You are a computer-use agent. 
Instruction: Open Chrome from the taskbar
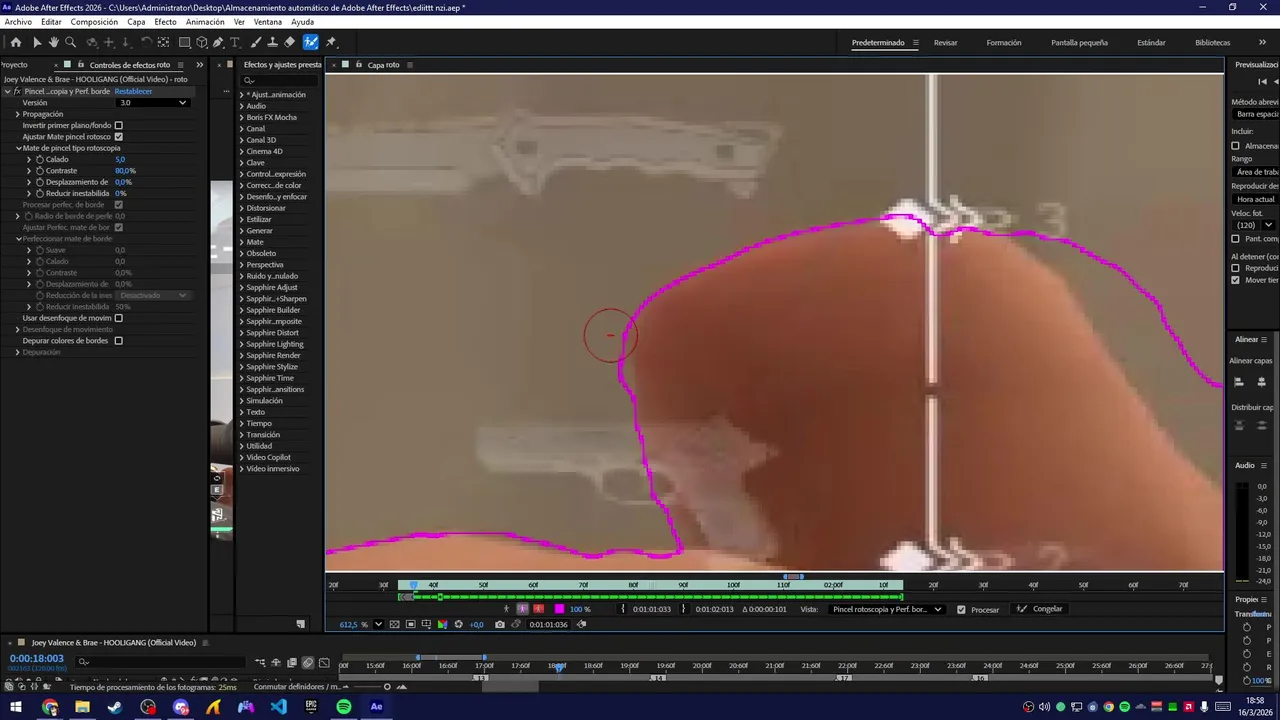(x=50, y=707)
